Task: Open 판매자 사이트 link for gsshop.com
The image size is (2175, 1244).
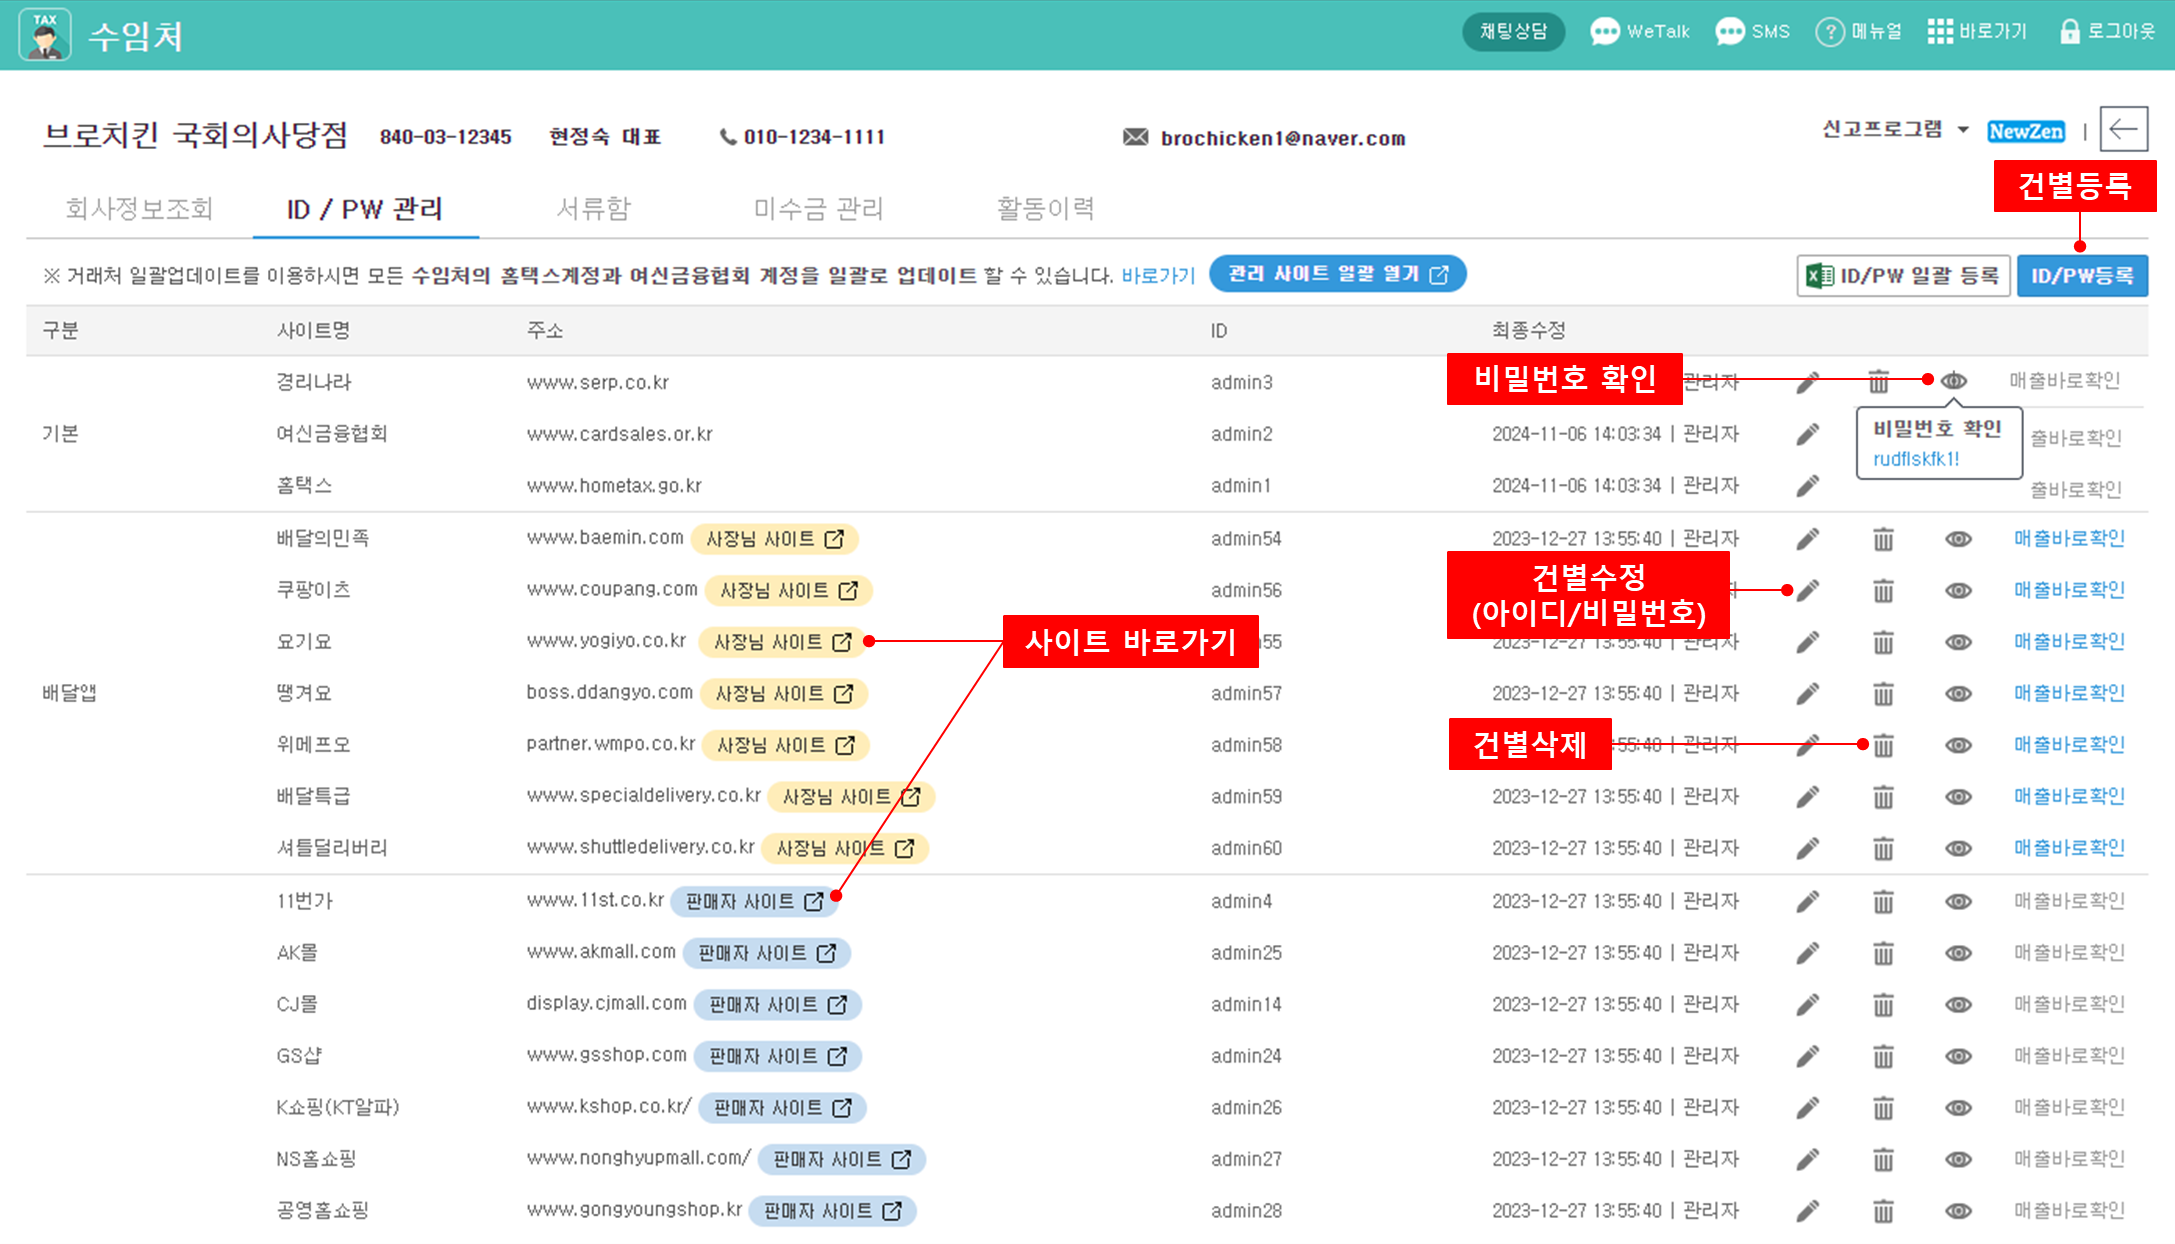Action: (x=778, y=1057)
